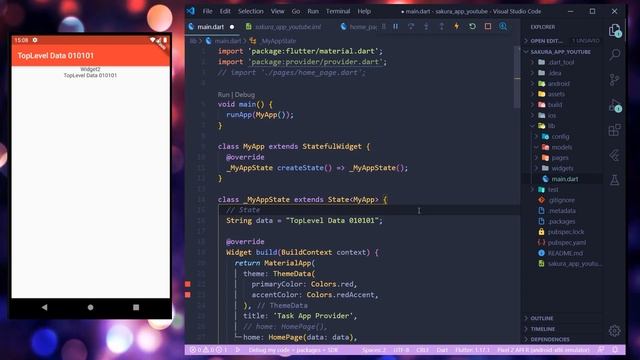Tap the Back button on the Android emulator
This screenshot has width=640, height=360.
point(44,307)
